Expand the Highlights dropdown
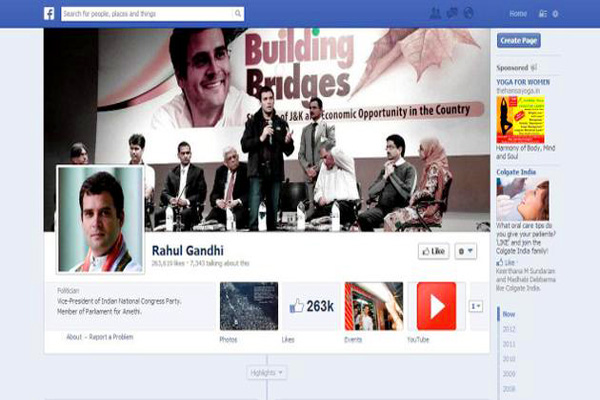 [x=267, y=372]
